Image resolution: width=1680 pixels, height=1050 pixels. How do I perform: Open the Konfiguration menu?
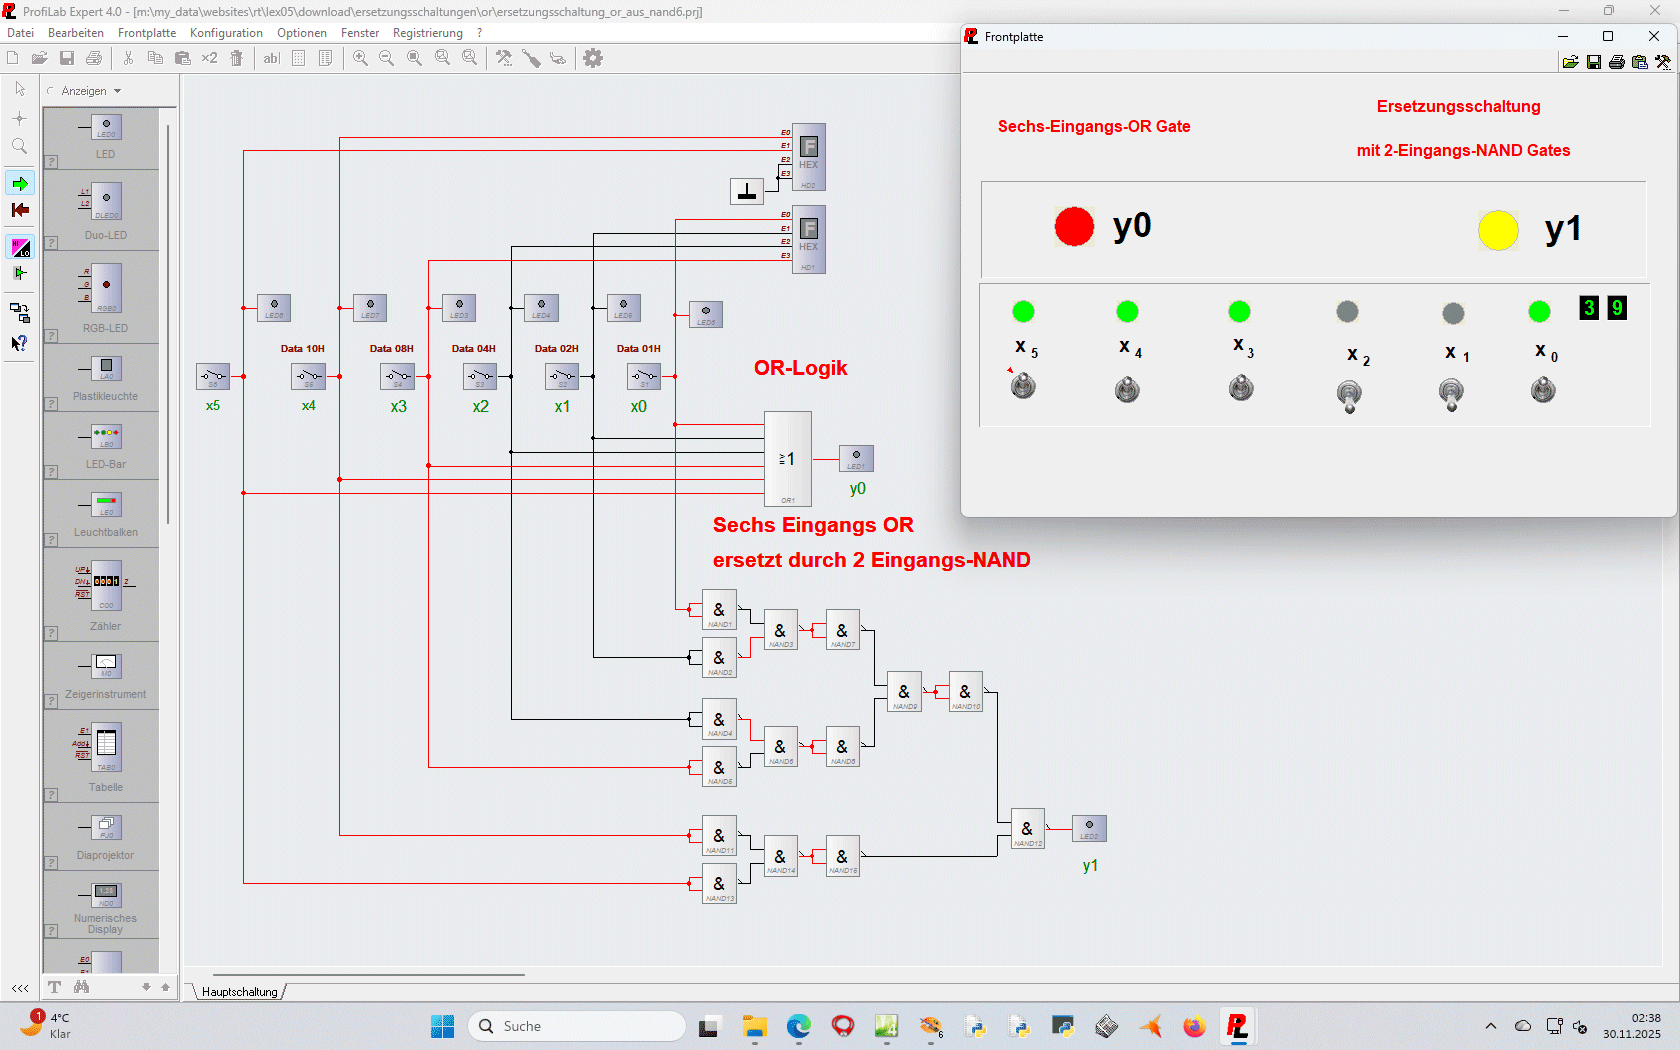click(226, 33)
